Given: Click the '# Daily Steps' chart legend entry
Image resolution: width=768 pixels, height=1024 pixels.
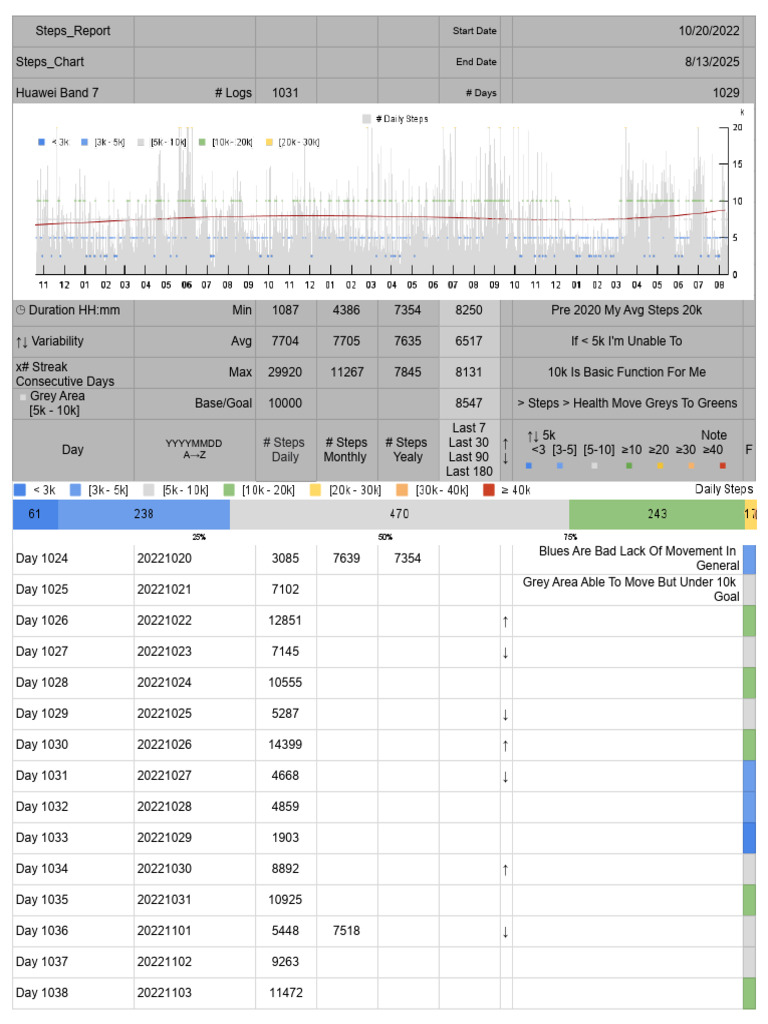Looking at the screenshot, I should [396, 119].
